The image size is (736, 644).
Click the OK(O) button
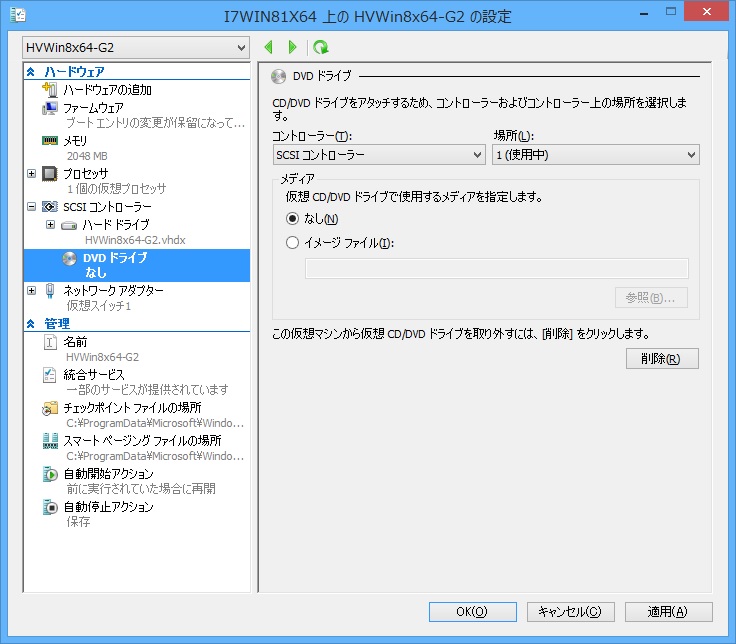[x=473, y=612]
